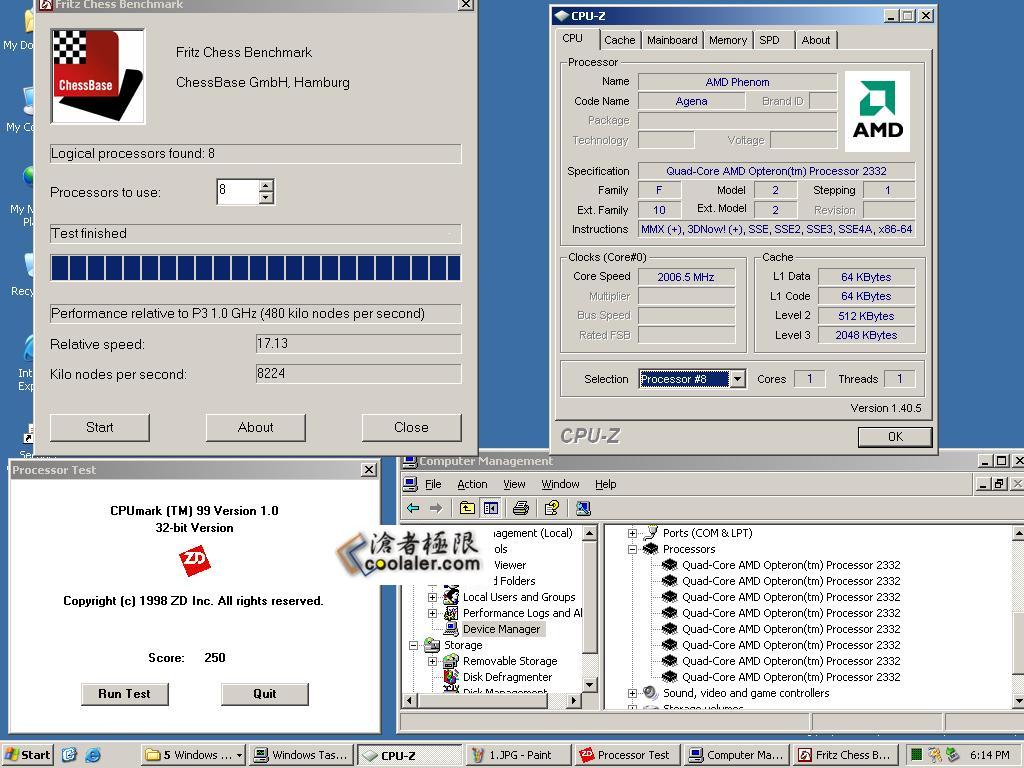Click the Relative speed field showing 17.13
Screen dimensions: 1024x768
click(x=359, y=344)
